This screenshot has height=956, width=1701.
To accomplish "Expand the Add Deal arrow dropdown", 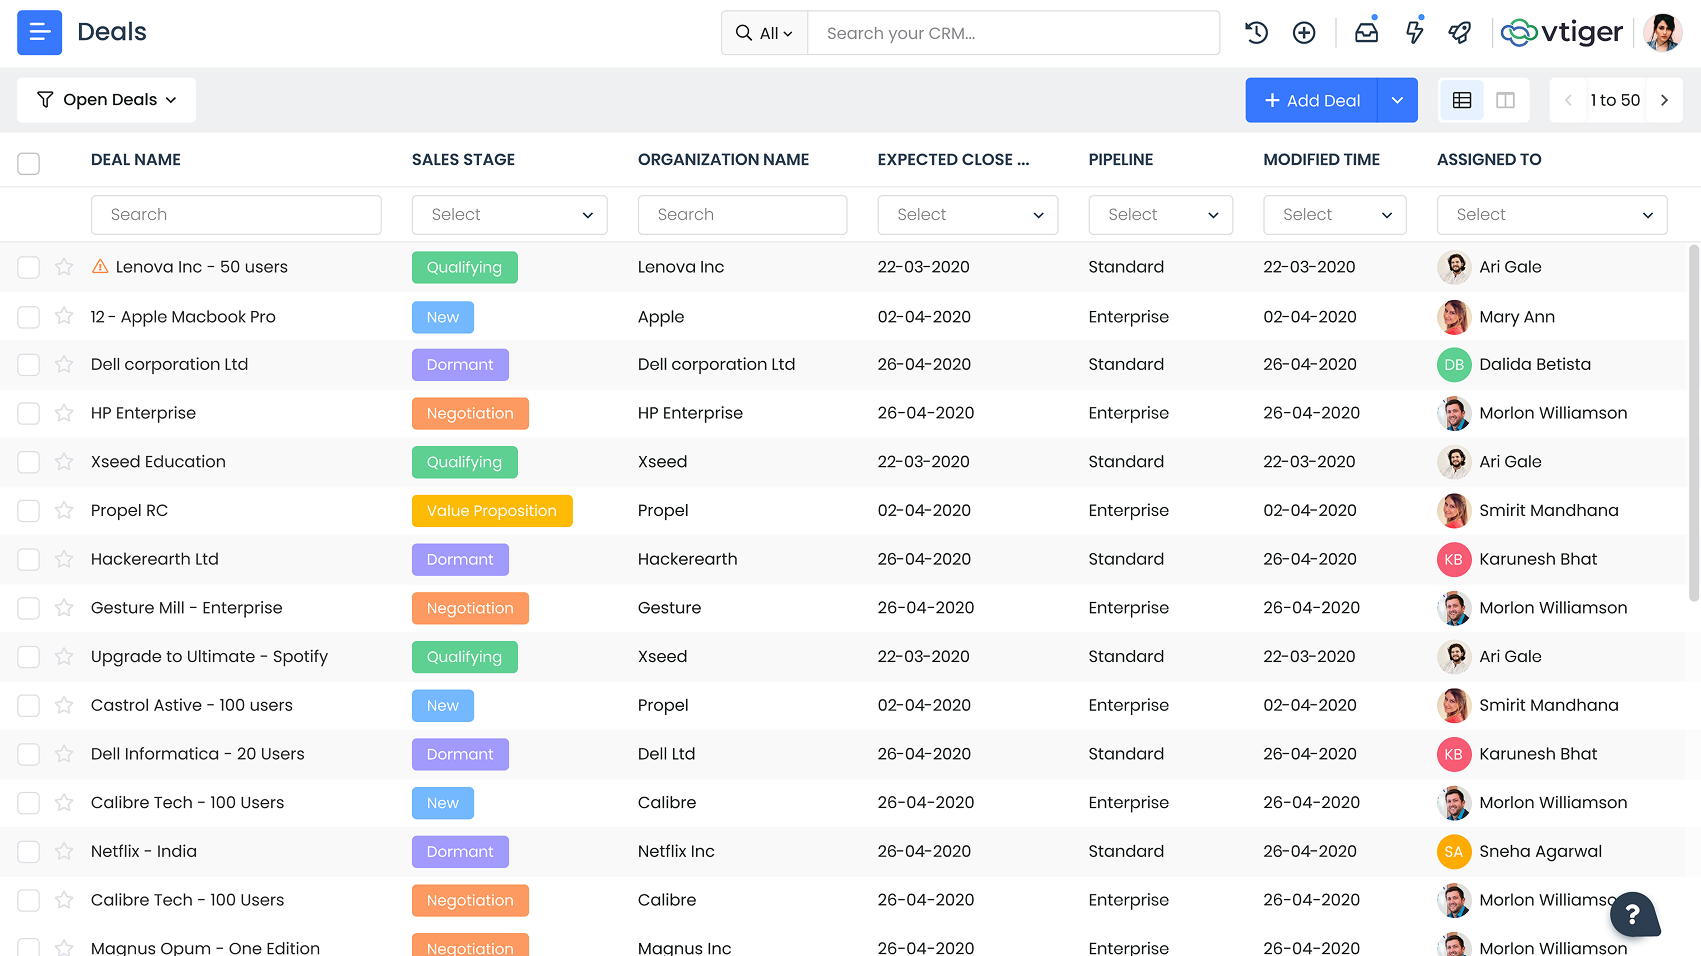I will pos(1397,100).
